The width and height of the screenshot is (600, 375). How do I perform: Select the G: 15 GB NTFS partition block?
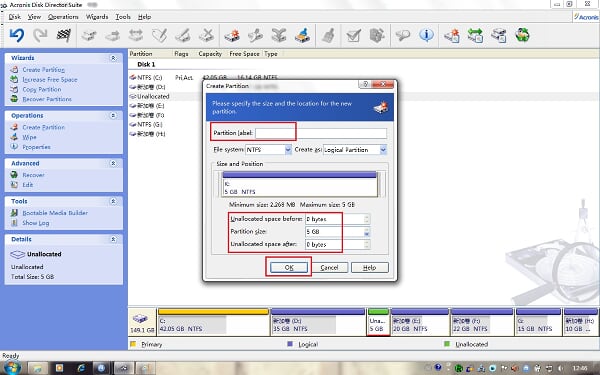click(x=538, y=322)
